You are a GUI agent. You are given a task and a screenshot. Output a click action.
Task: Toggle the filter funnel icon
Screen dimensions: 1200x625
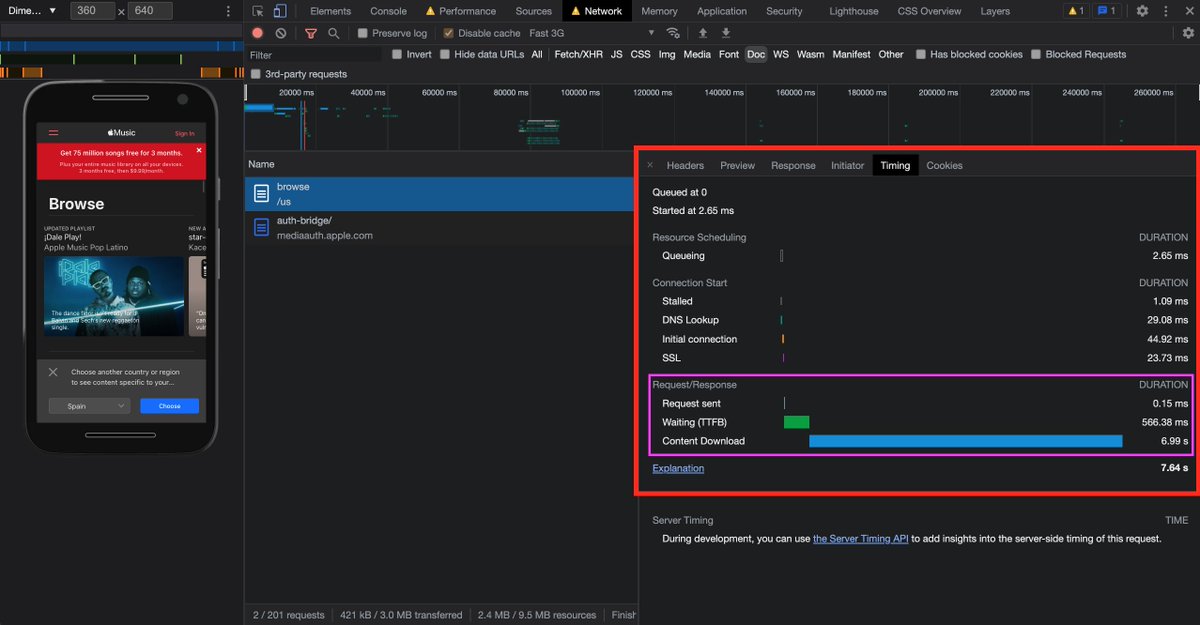(x=311, y=33)
